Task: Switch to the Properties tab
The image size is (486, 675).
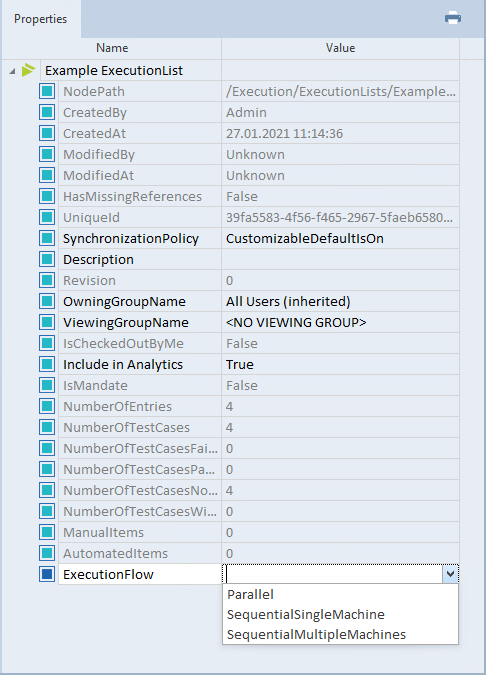Action: 40,19
